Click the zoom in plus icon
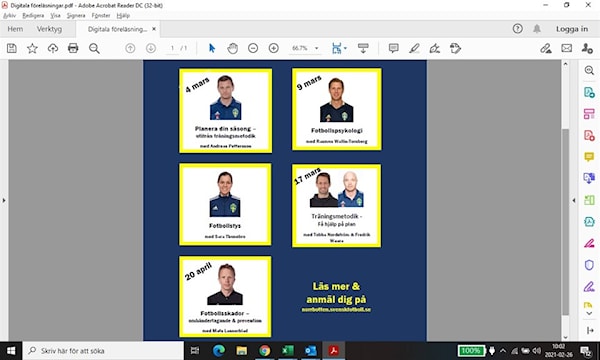This screenshot has height=360, width=600. (x=274, y=48)
